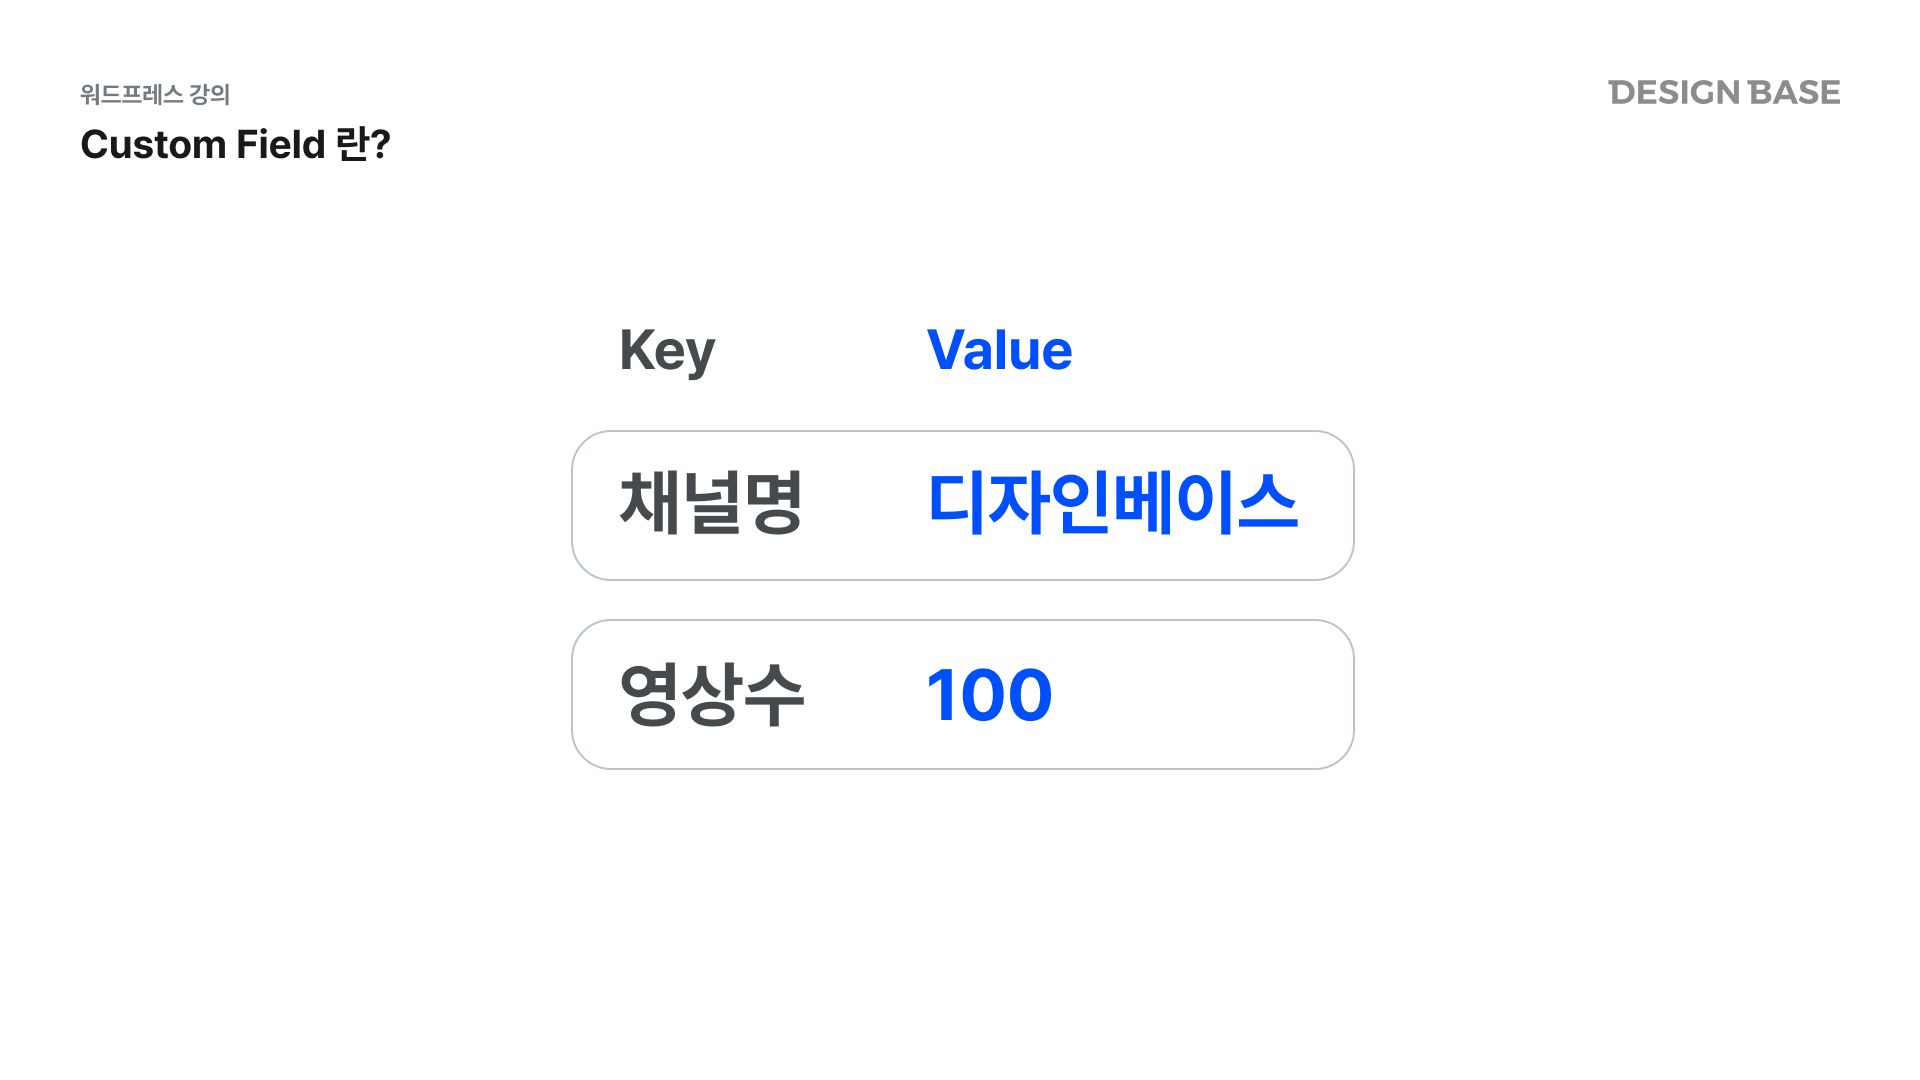Click the BASE word in the logo
Image resolution: width=1920 pixels, height=1080 pixels.
point(1794,93)
